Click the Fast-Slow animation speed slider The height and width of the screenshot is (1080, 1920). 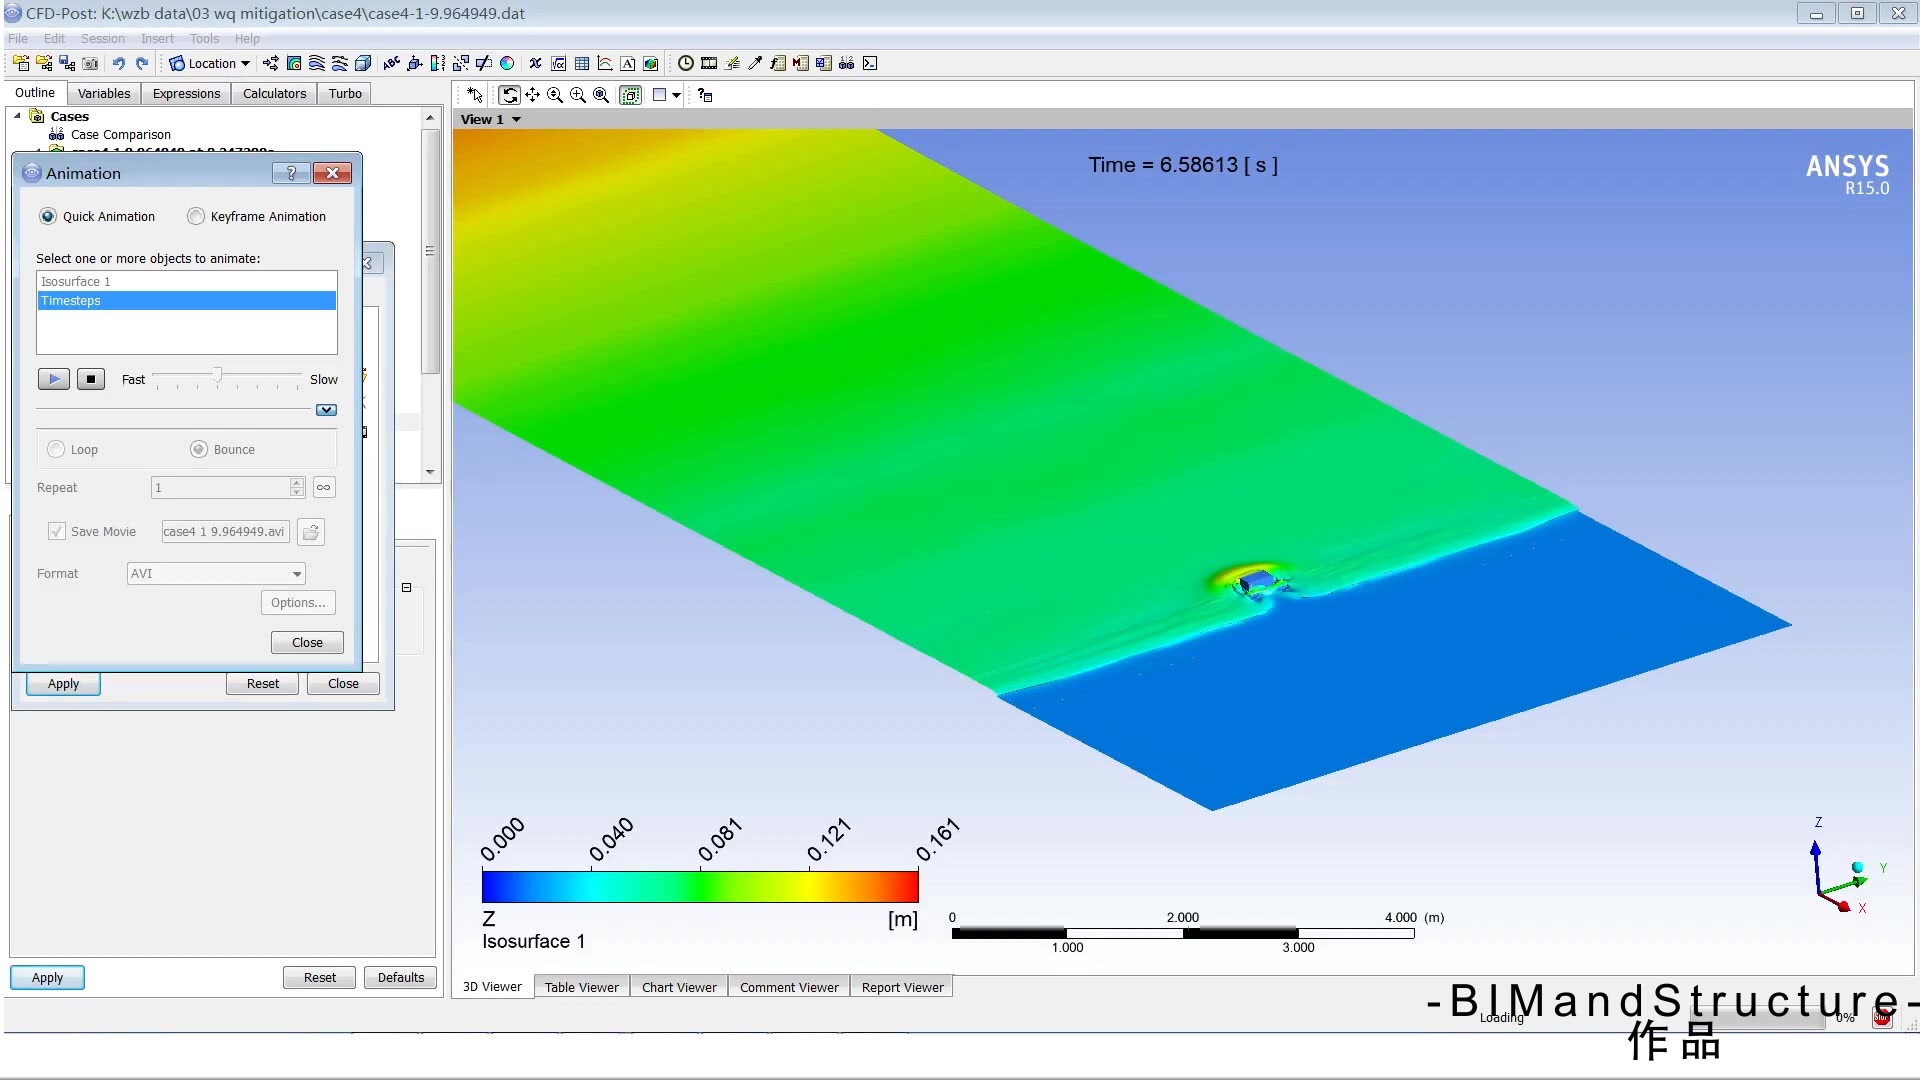217,377
